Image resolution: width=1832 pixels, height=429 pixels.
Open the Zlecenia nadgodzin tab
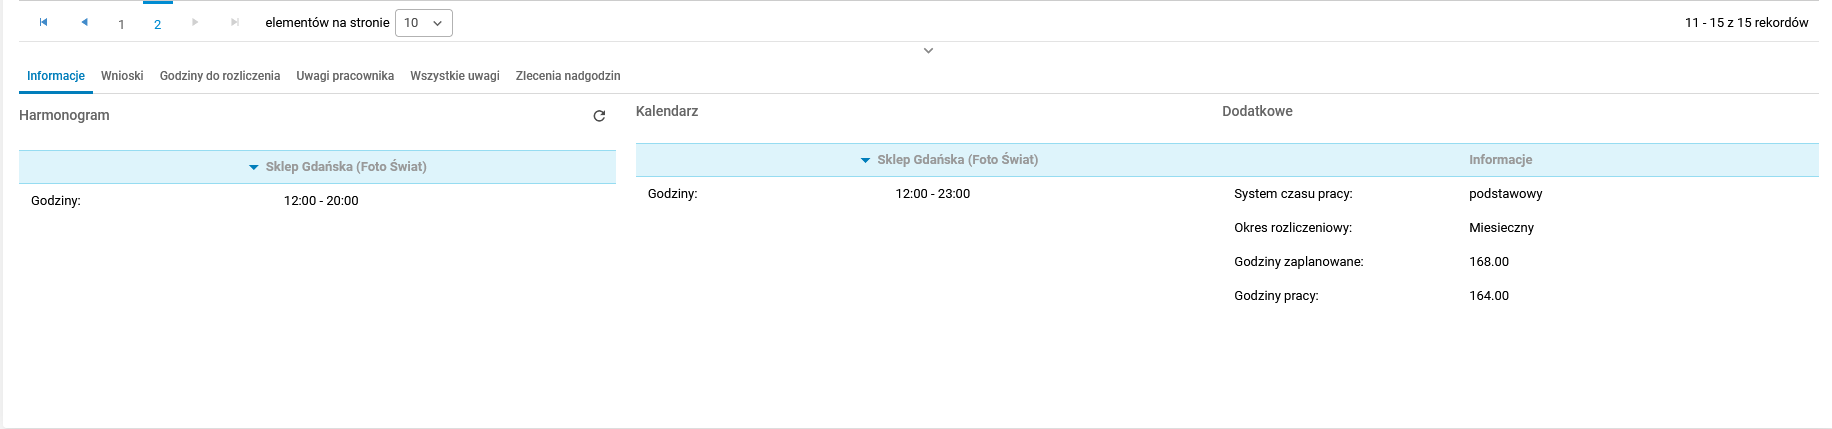(x=568, y=76)
